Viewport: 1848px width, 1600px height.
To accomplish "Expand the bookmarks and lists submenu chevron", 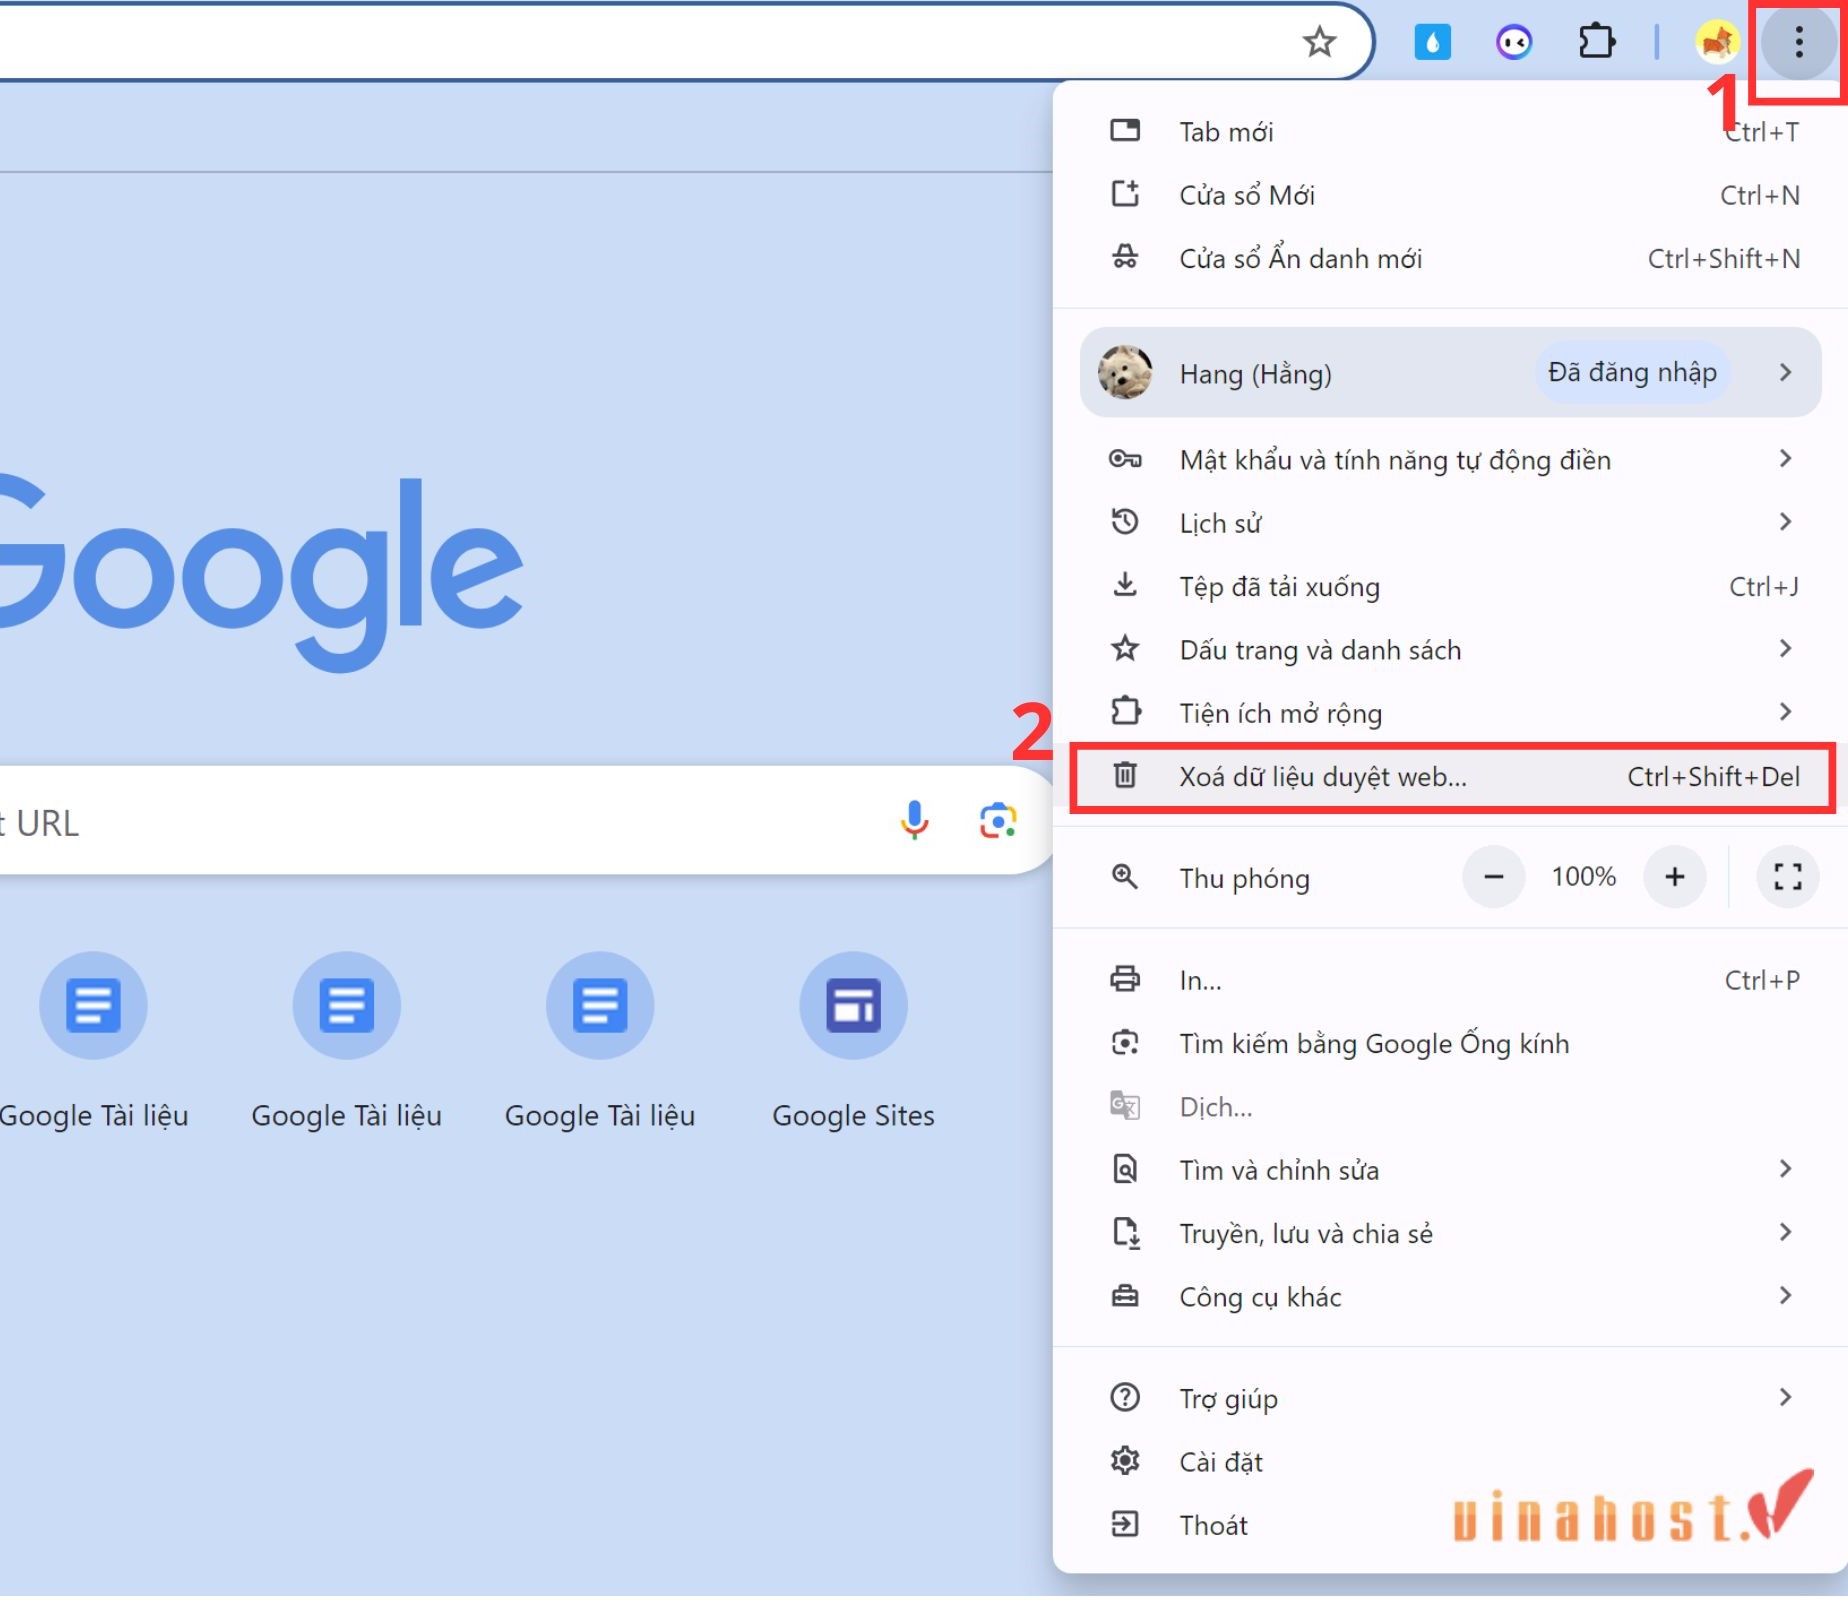I will (x=1785, y=648).
